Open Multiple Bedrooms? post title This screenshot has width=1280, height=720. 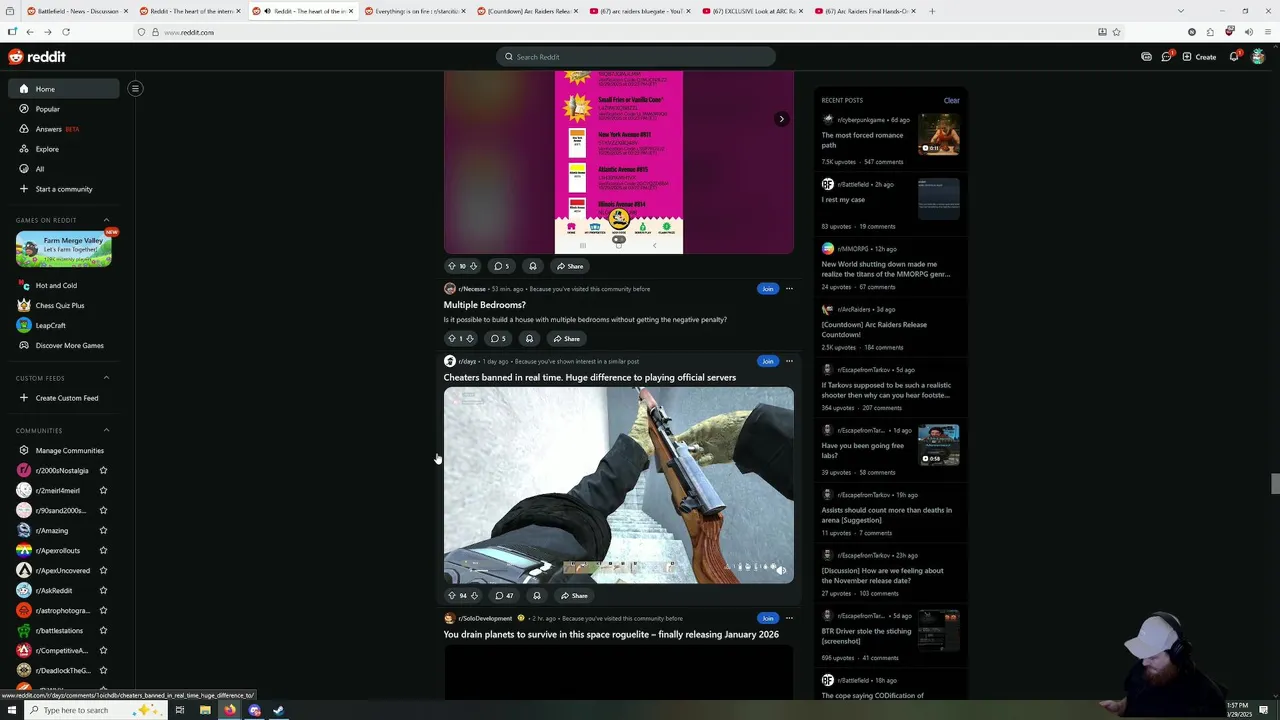[x=484, y=305]
